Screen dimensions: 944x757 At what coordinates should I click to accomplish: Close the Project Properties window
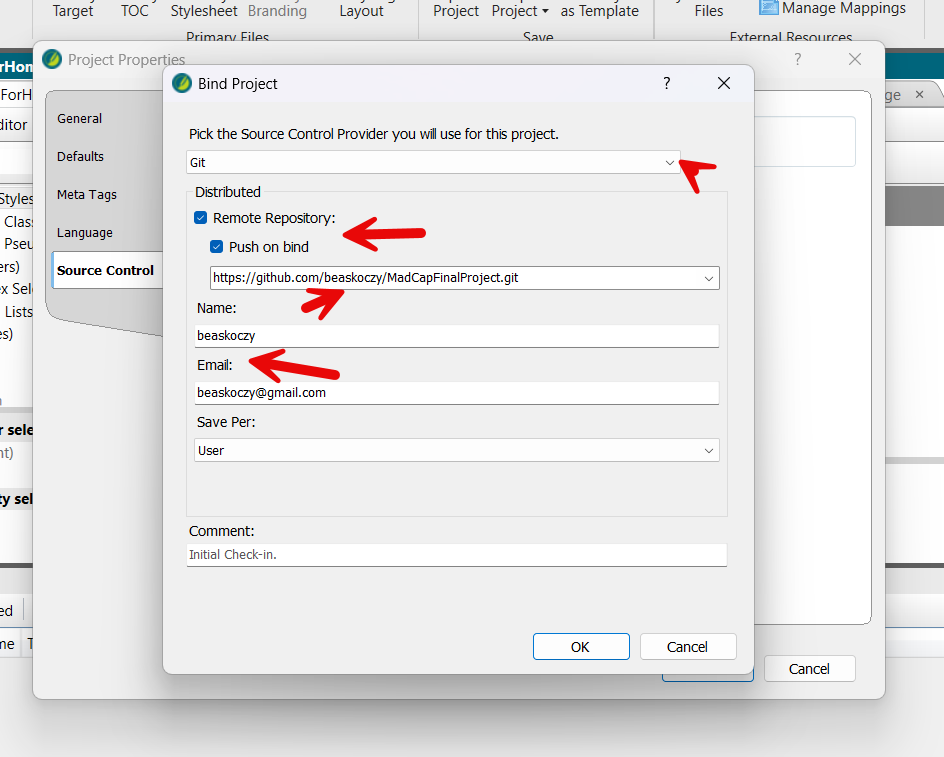[x=855, y=59]
